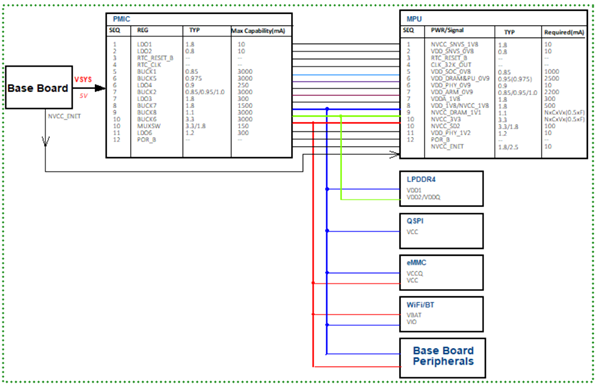Click the LPDDR4 block

(441, 189)
